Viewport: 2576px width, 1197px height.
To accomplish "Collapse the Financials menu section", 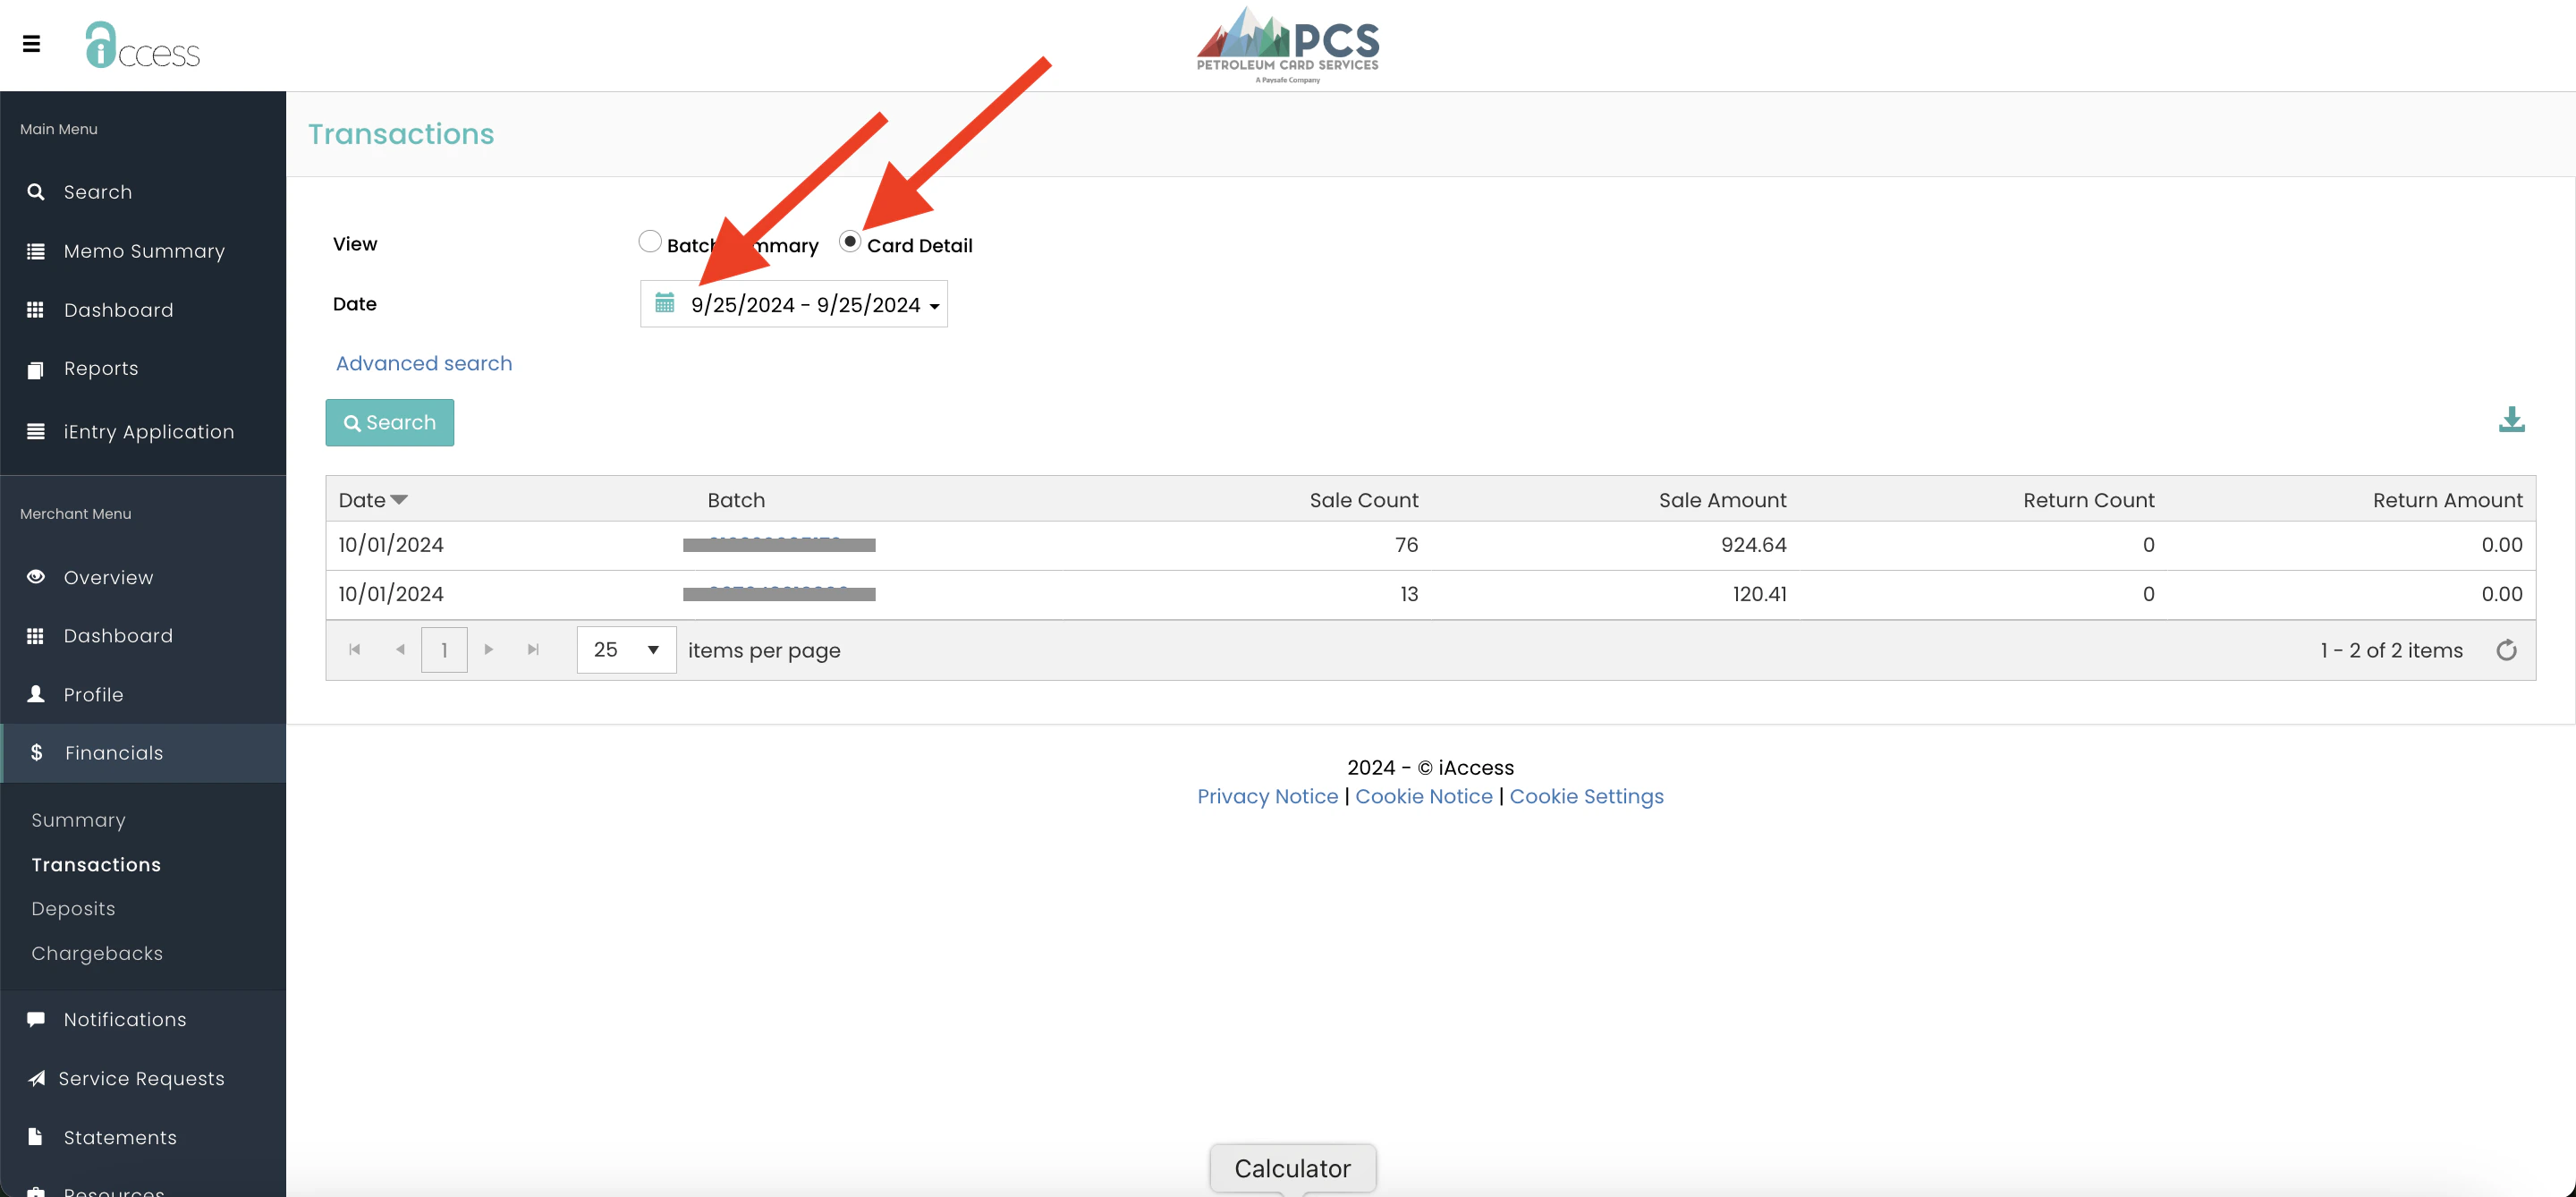I will [113, 753].
